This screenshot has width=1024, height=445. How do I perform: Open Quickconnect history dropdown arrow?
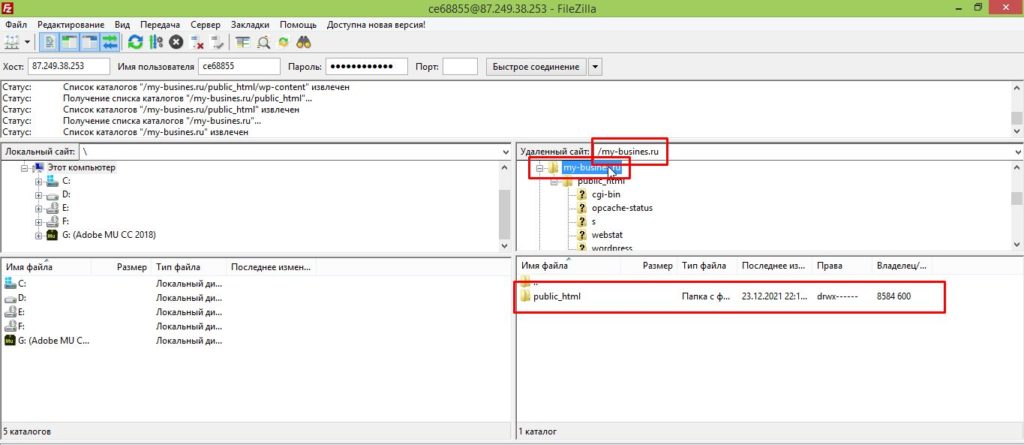pyautogui.click(x=595, y=67)
